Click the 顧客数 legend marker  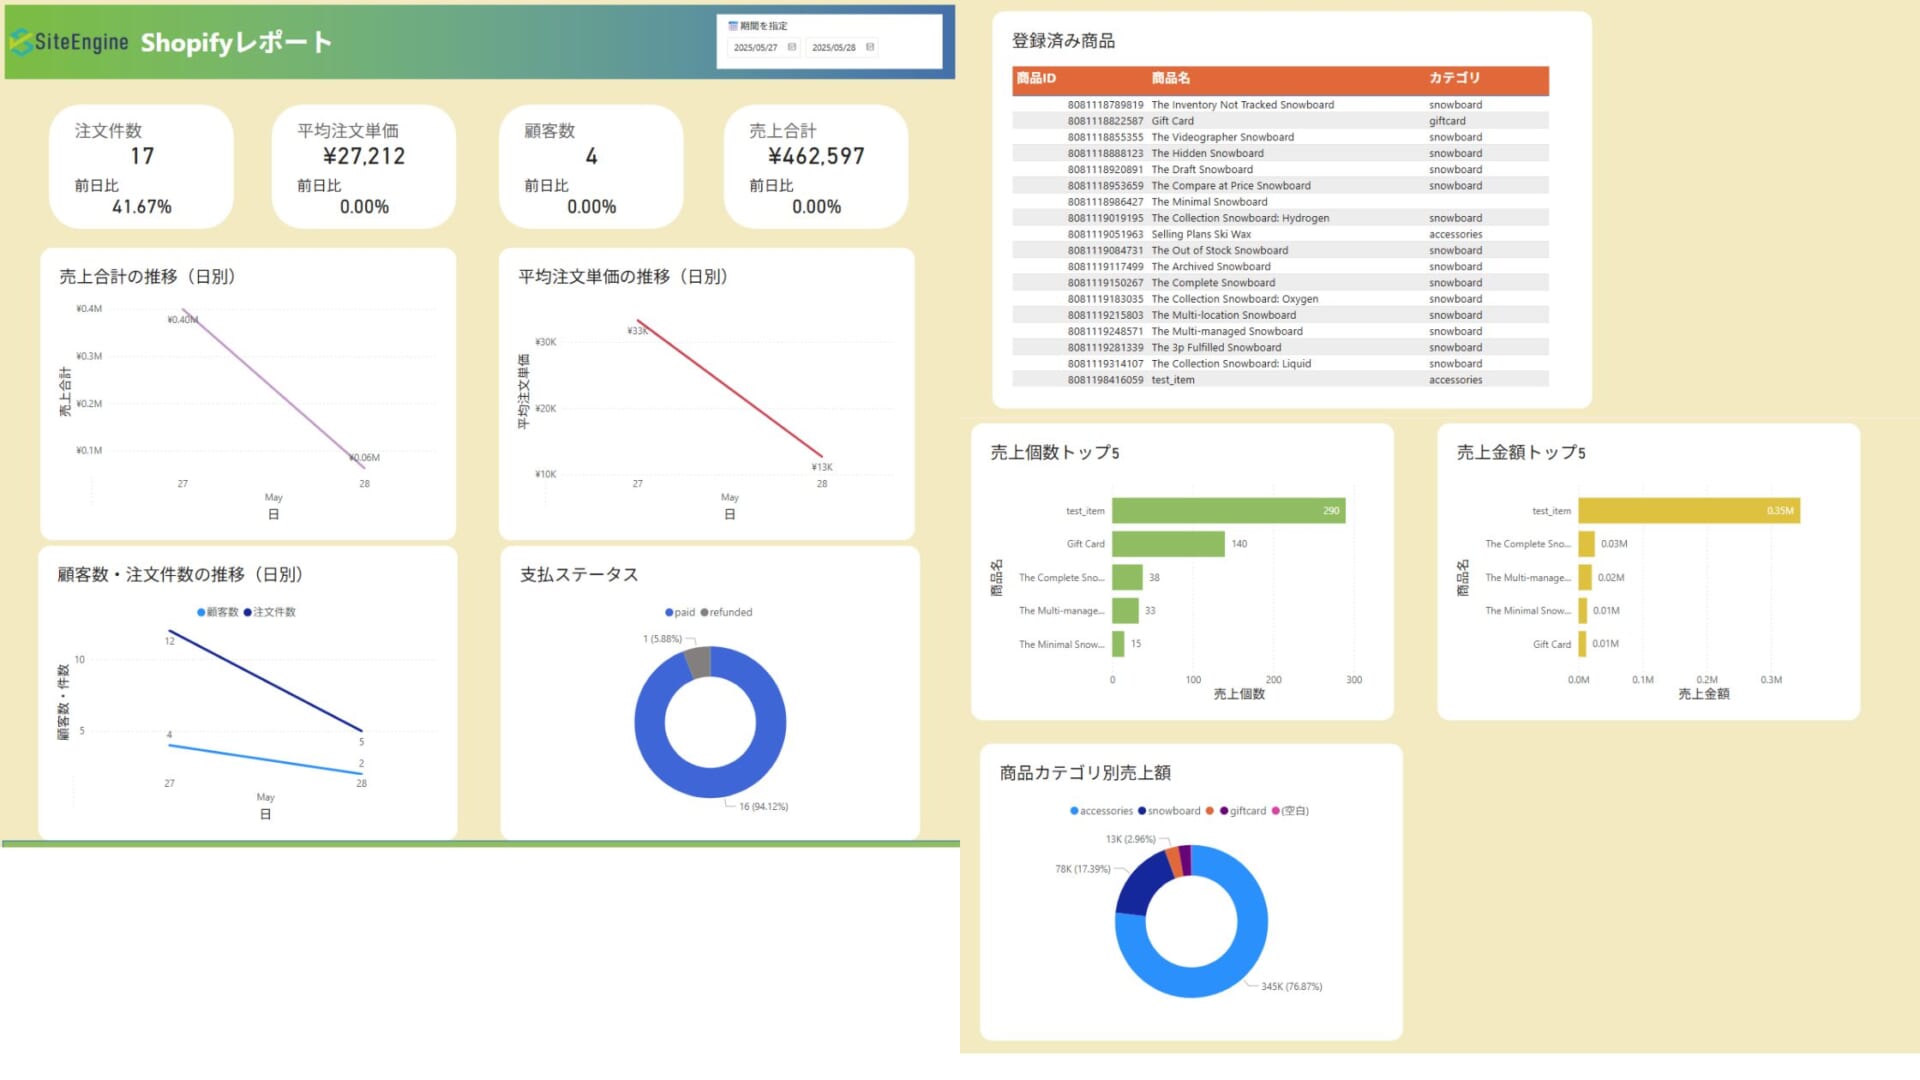pos(201,612)
